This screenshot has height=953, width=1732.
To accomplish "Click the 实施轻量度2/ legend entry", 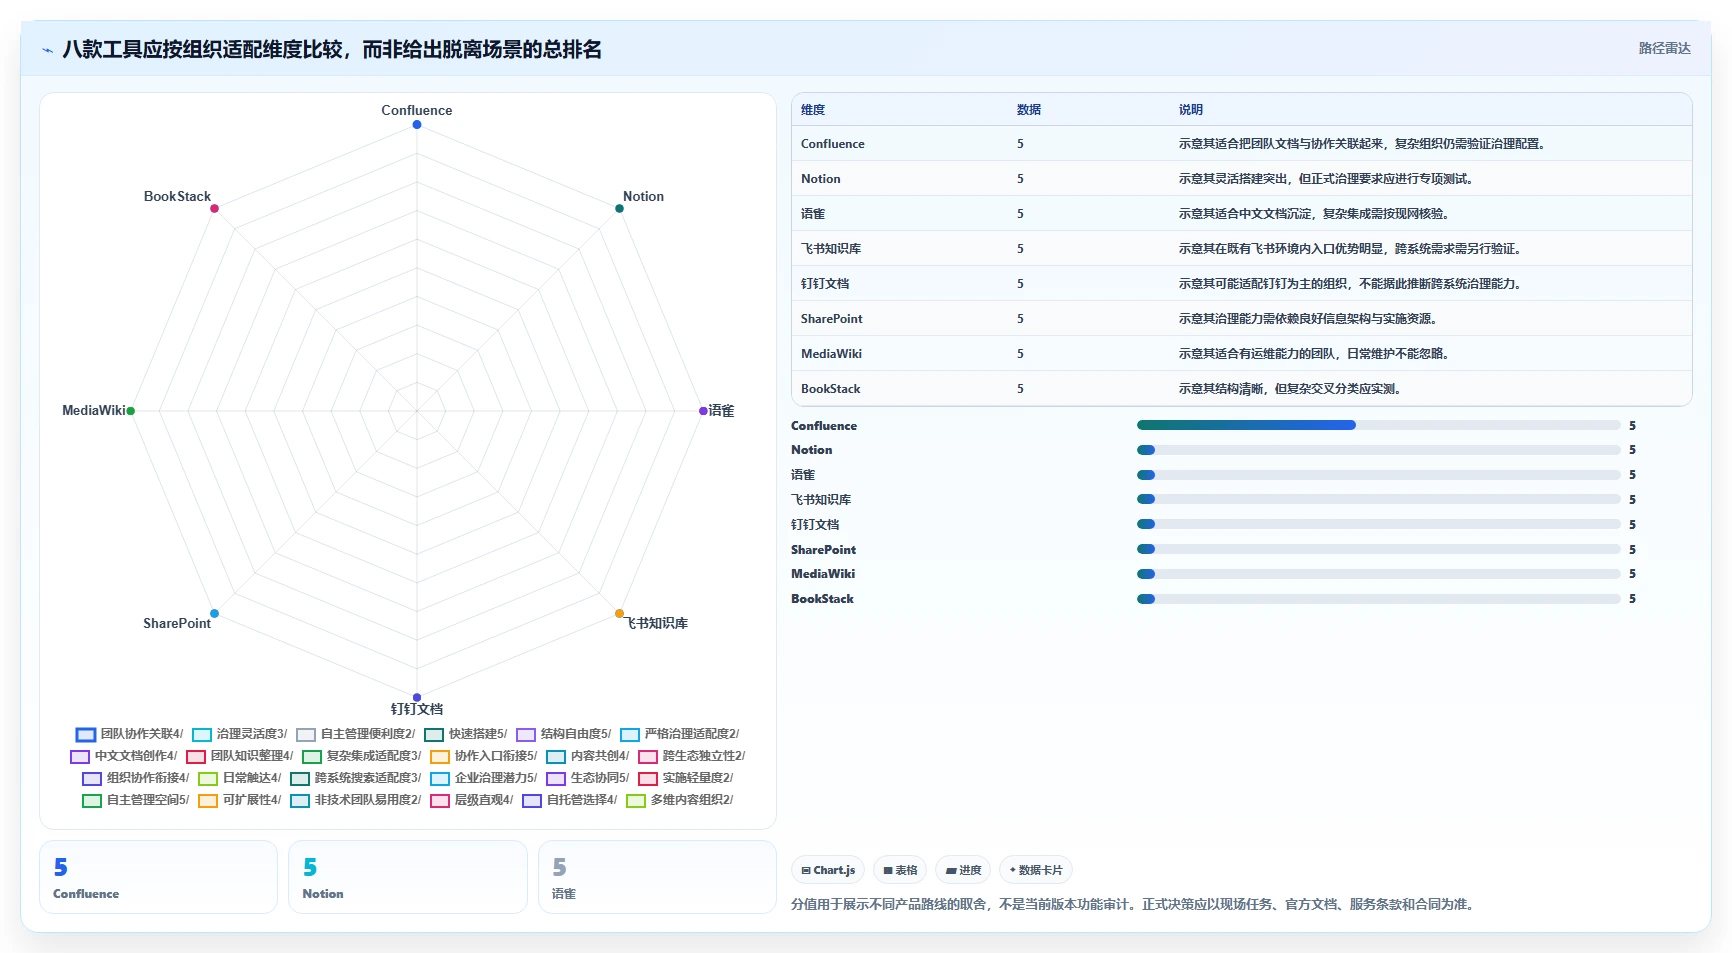I will (686, 778).
